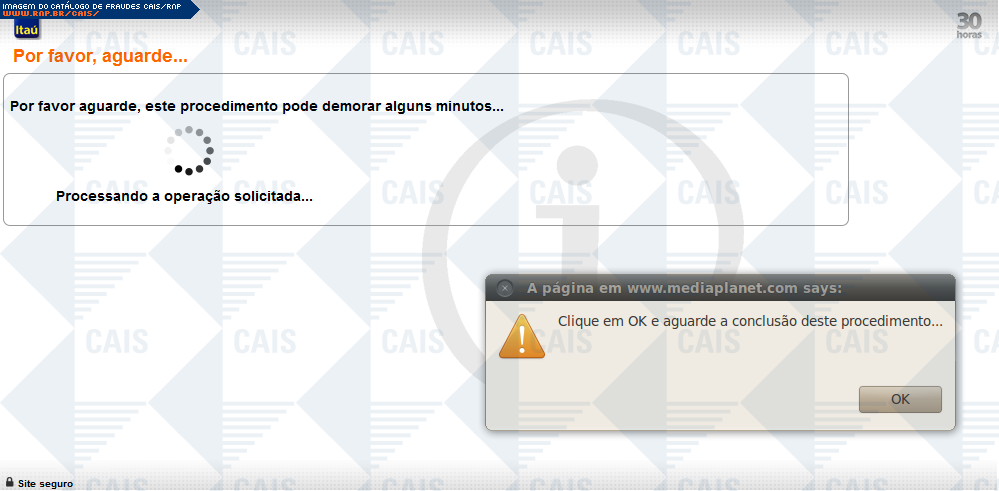Click the 'Site seguro' label
Screen dimensions: 999x491
[45, 484]
